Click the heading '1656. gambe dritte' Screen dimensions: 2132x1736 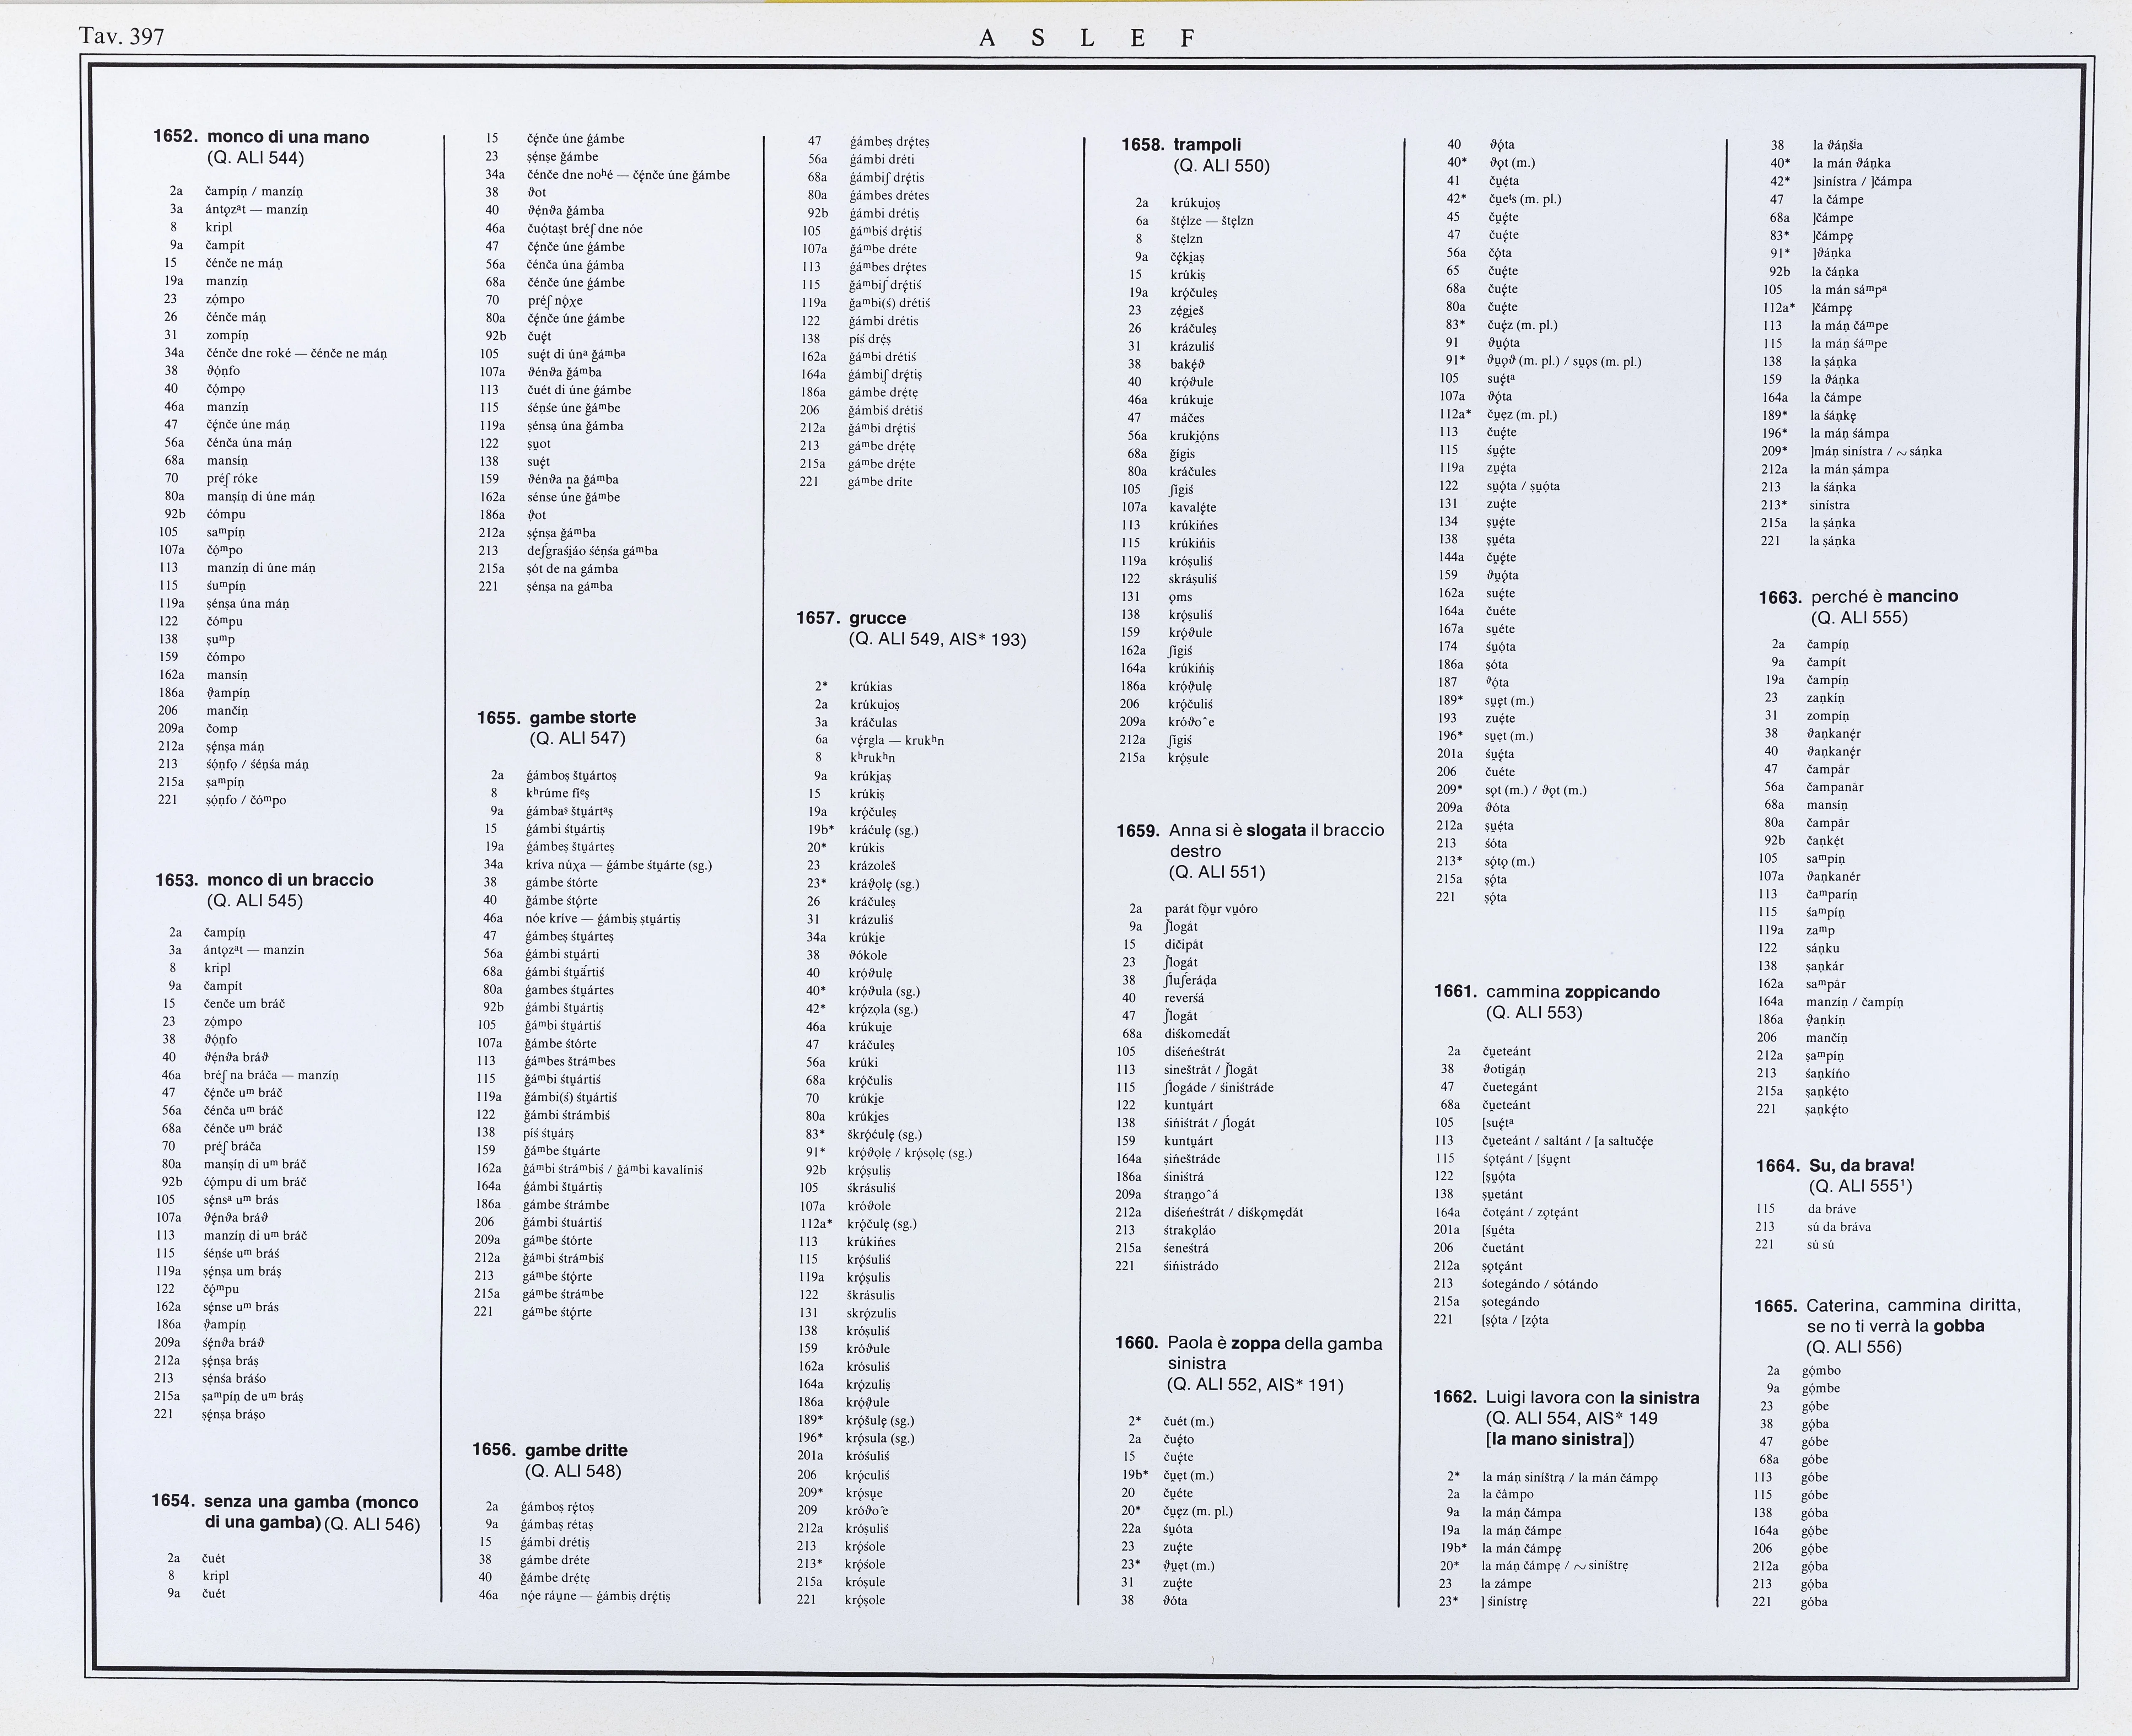click(x=550, y=1450)
